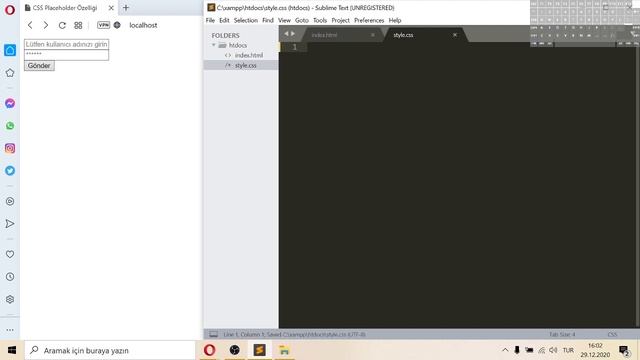640x360 pixels.
Task: Open the Find menu
Action: pyautogui.click(x=268, y=20)
